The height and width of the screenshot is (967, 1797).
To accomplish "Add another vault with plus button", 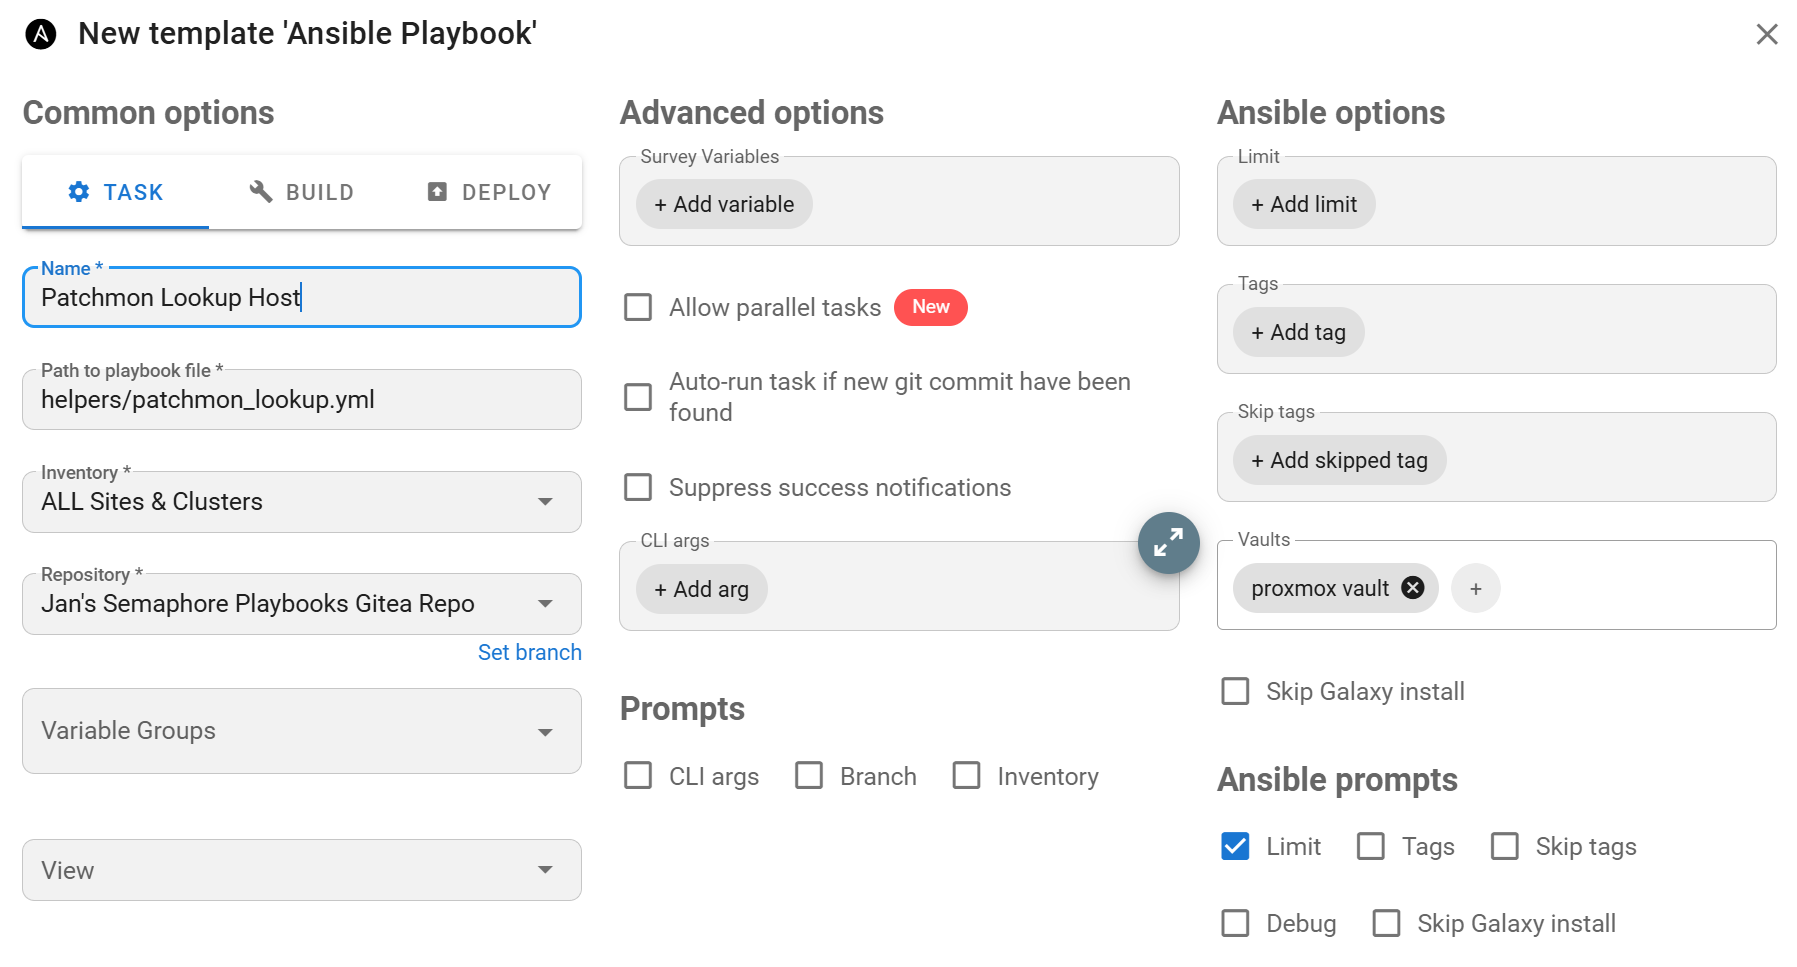I will [x=1475, y=588].
